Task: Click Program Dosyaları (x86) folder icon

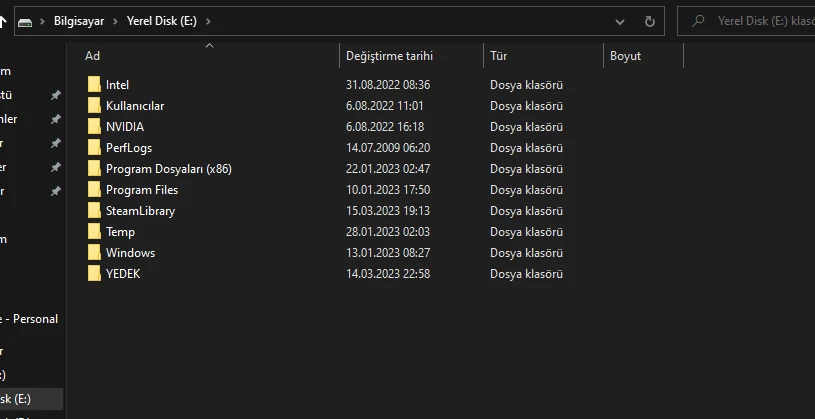Action: pyautogui.click(x=94, y=168)
